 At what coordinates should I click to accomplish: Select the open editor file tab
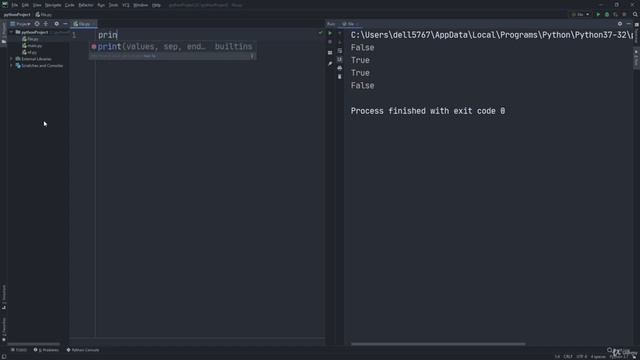click(84, 24)
